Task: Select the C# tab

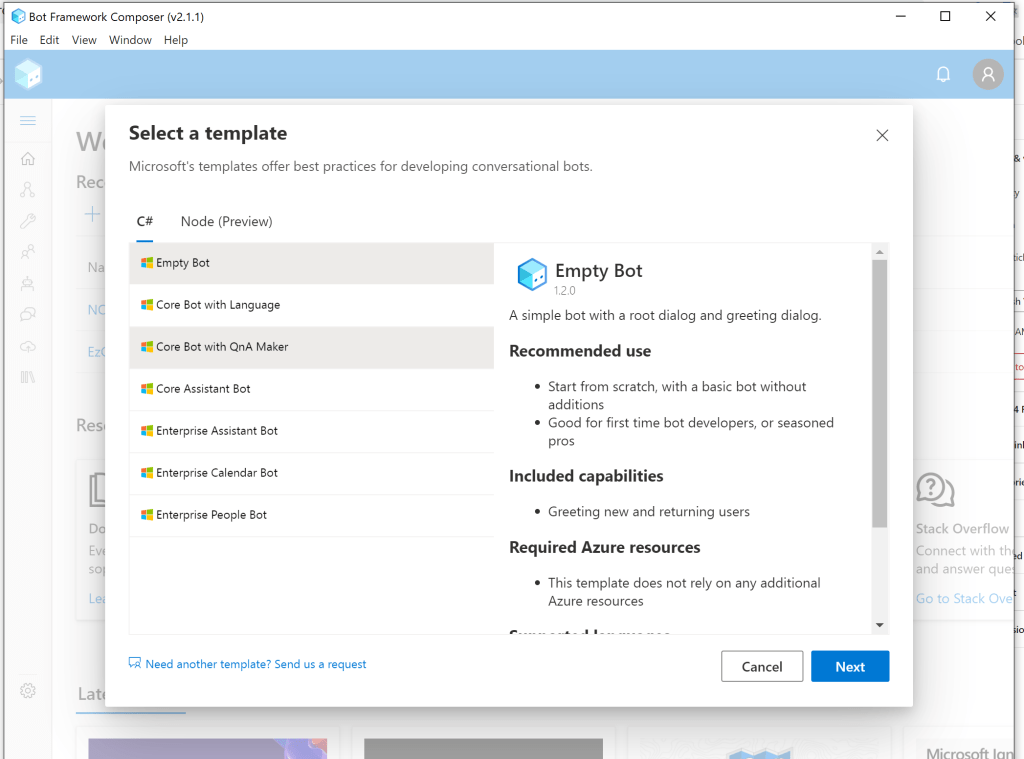Action: pos(145,222)
